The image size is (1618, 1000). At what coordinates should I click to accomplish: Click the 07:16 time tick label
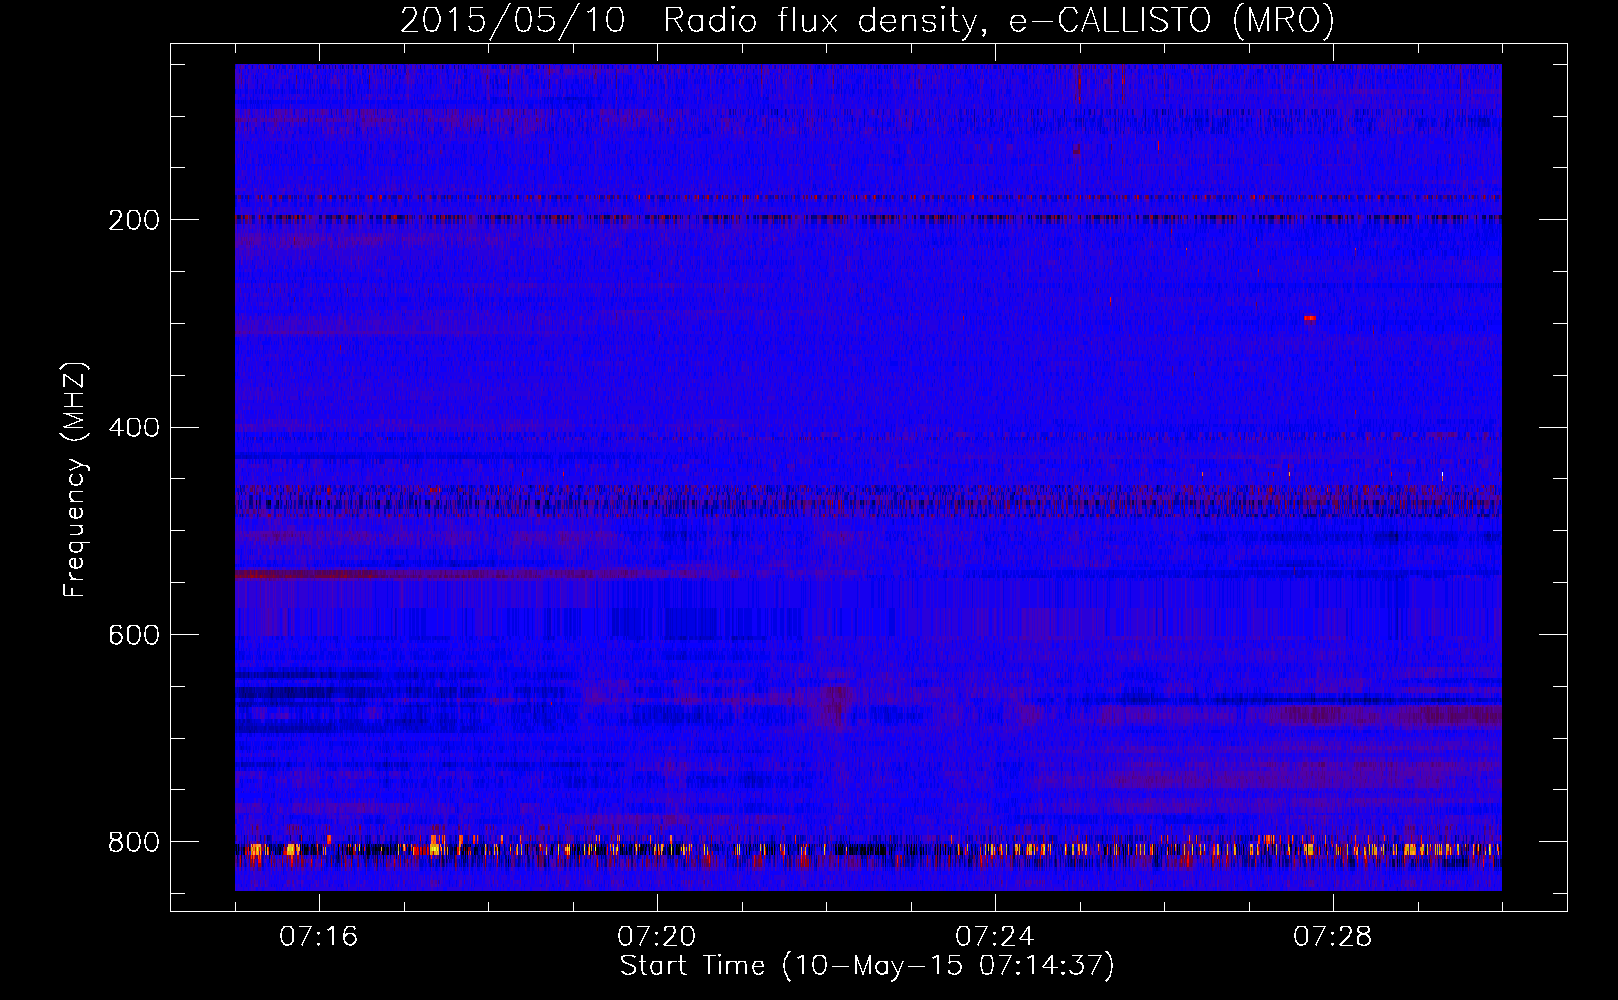click(x=319, y=937)
